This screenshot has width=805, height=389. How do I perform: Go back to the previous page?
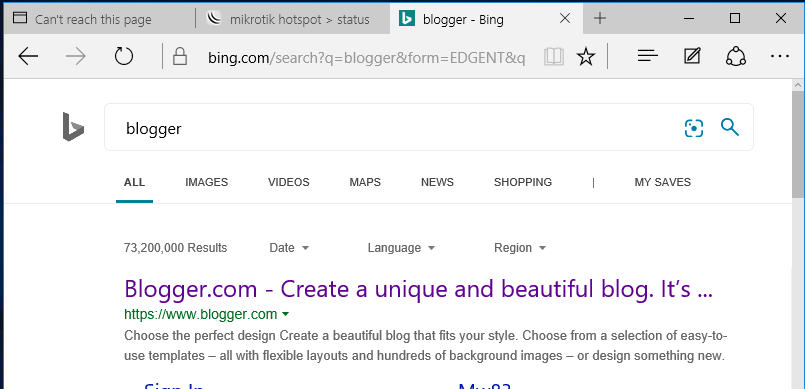coord(28,56)
